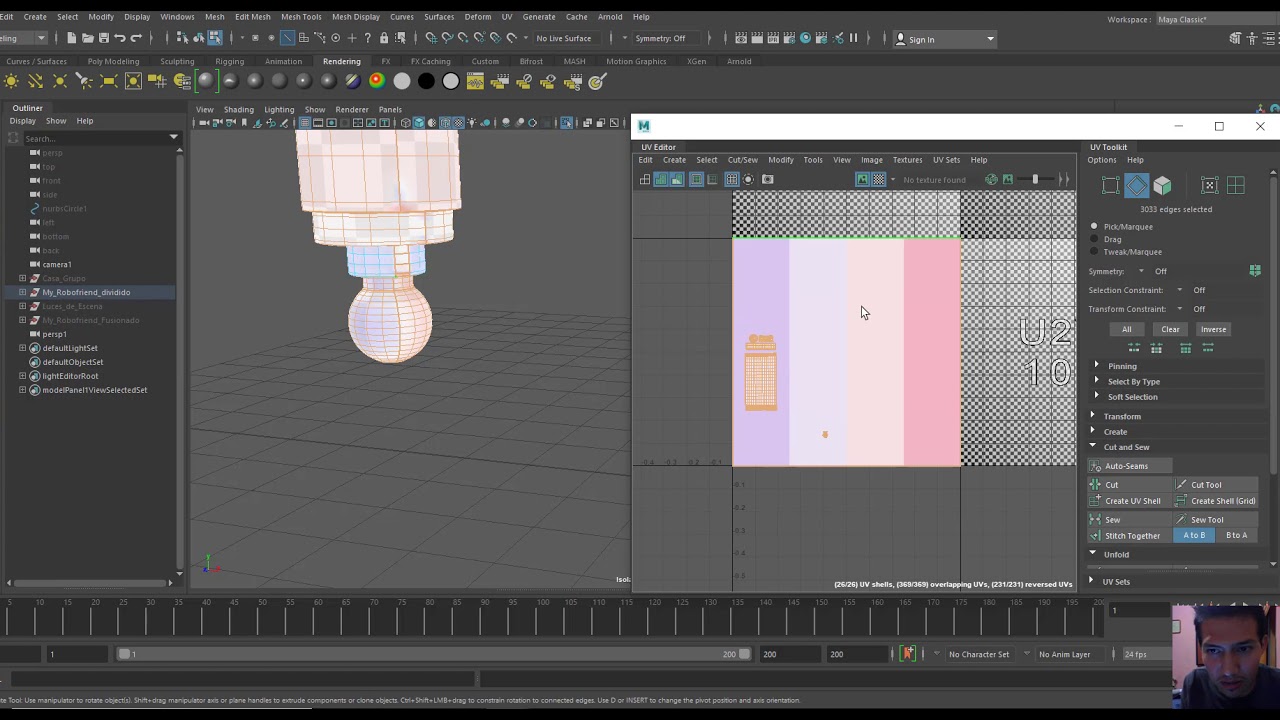Open the Cut/Sew menu in UV Editor
The image size is (1280, 720).
742,160
